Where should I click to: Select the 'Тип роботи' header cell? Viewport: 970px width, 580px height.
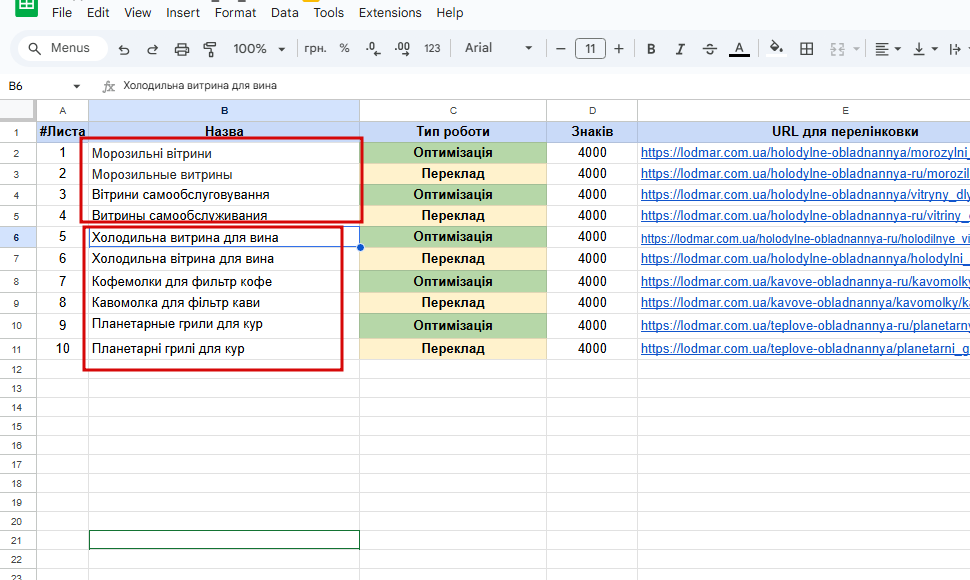point(453,132)
